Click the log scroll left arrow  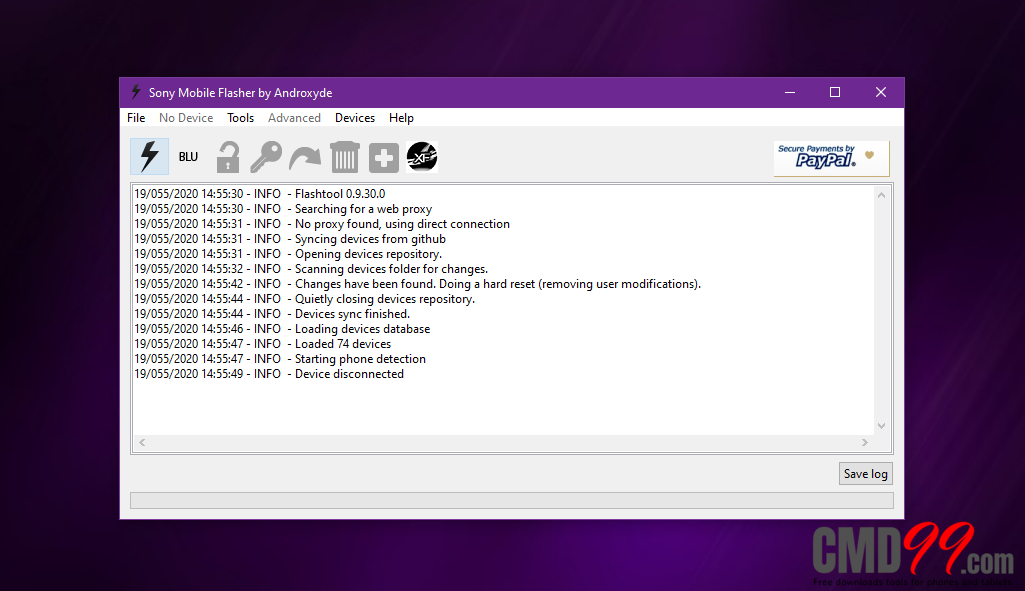click(x=142, y=443)
